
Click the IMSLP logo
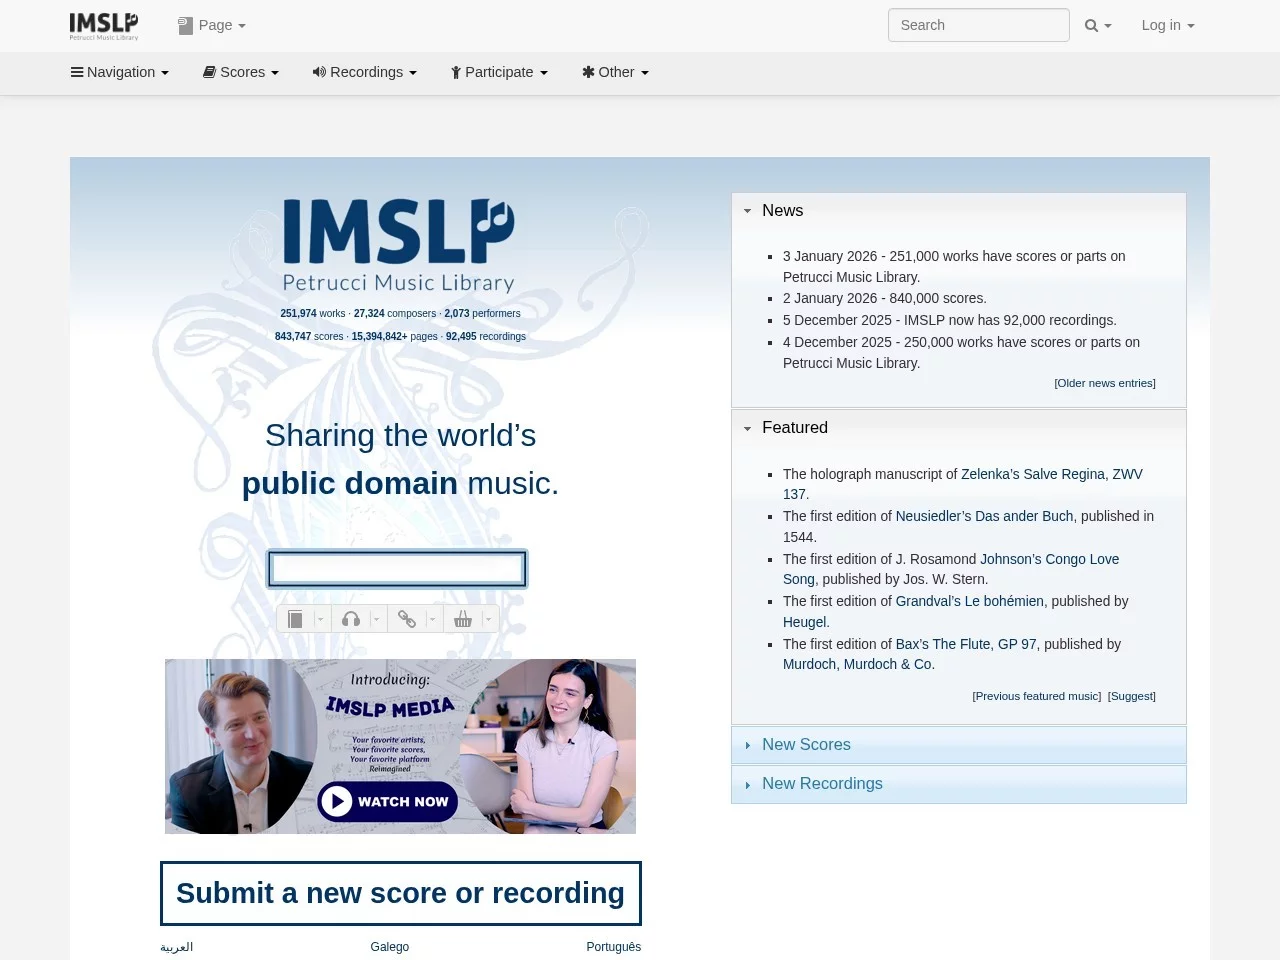coord(103,25)
